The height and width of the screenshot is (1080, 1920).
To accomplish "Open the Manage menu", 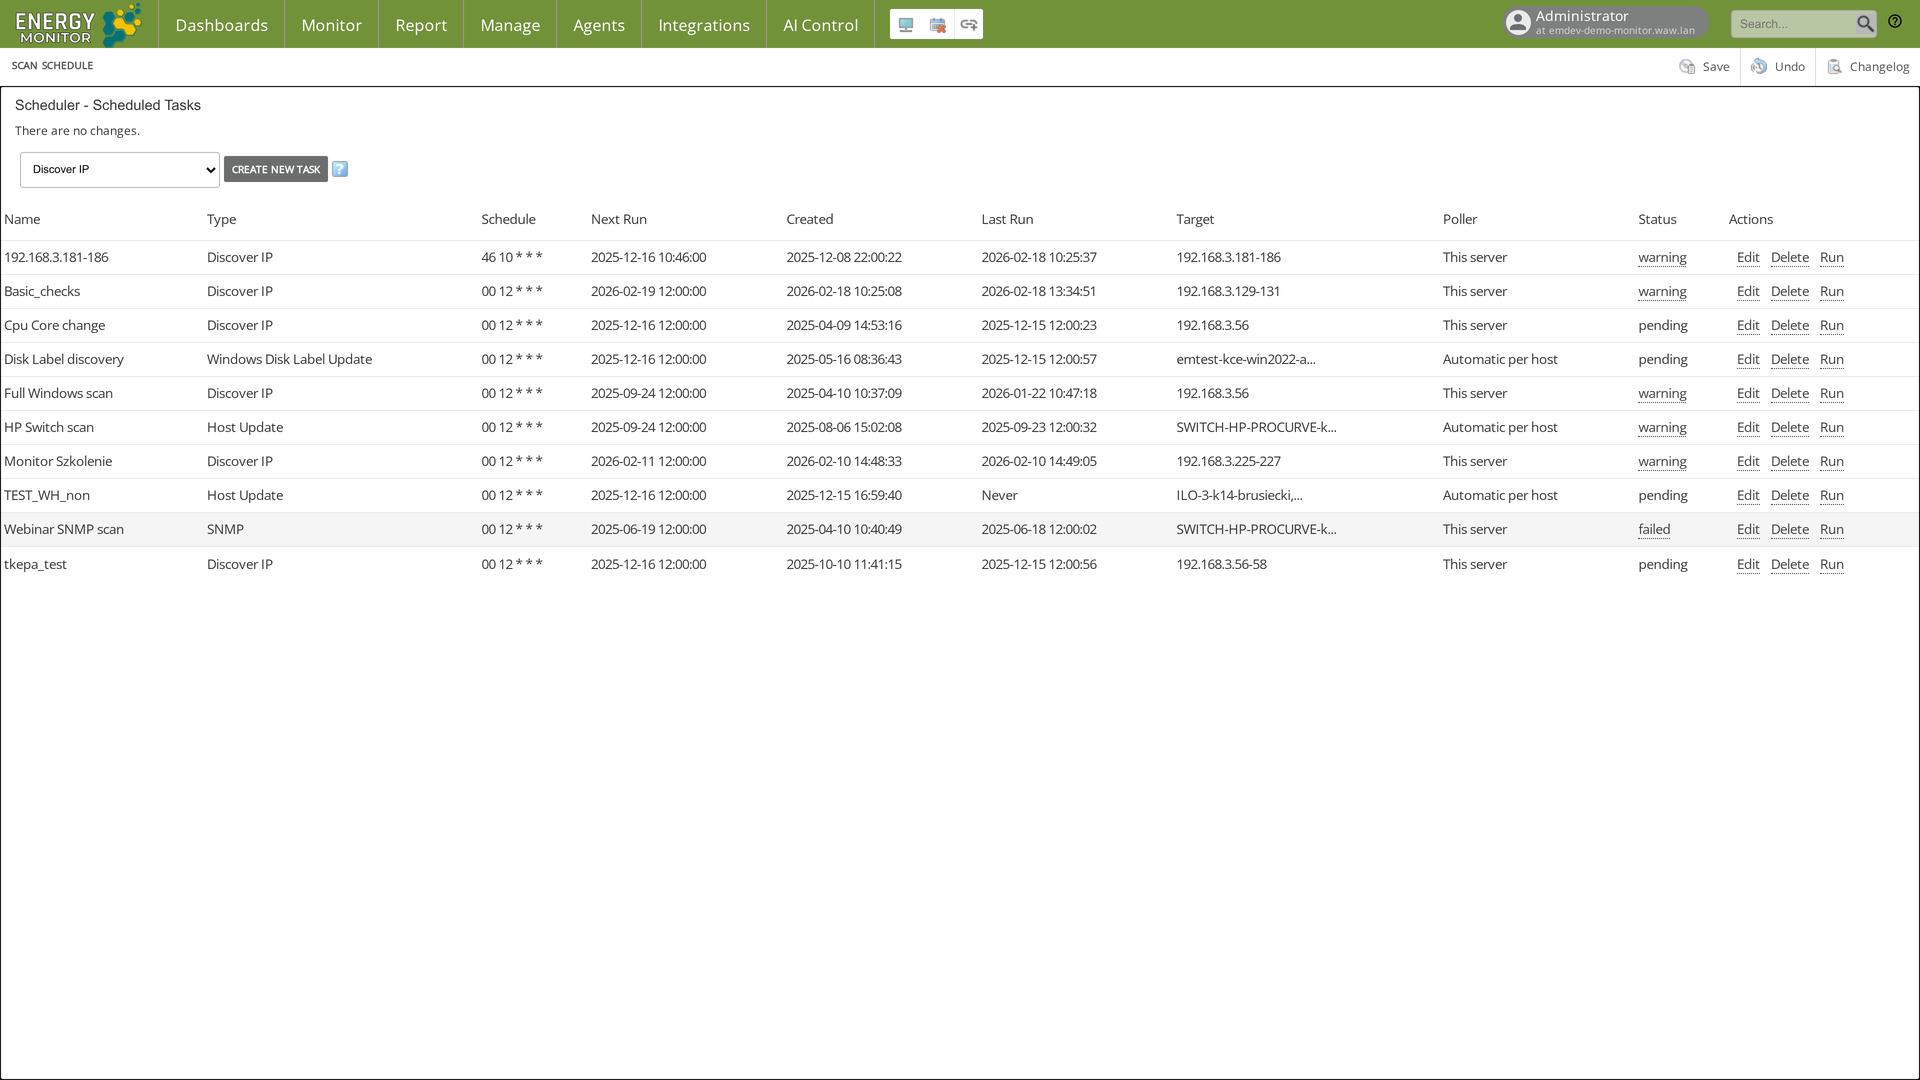I will point(510,25).
